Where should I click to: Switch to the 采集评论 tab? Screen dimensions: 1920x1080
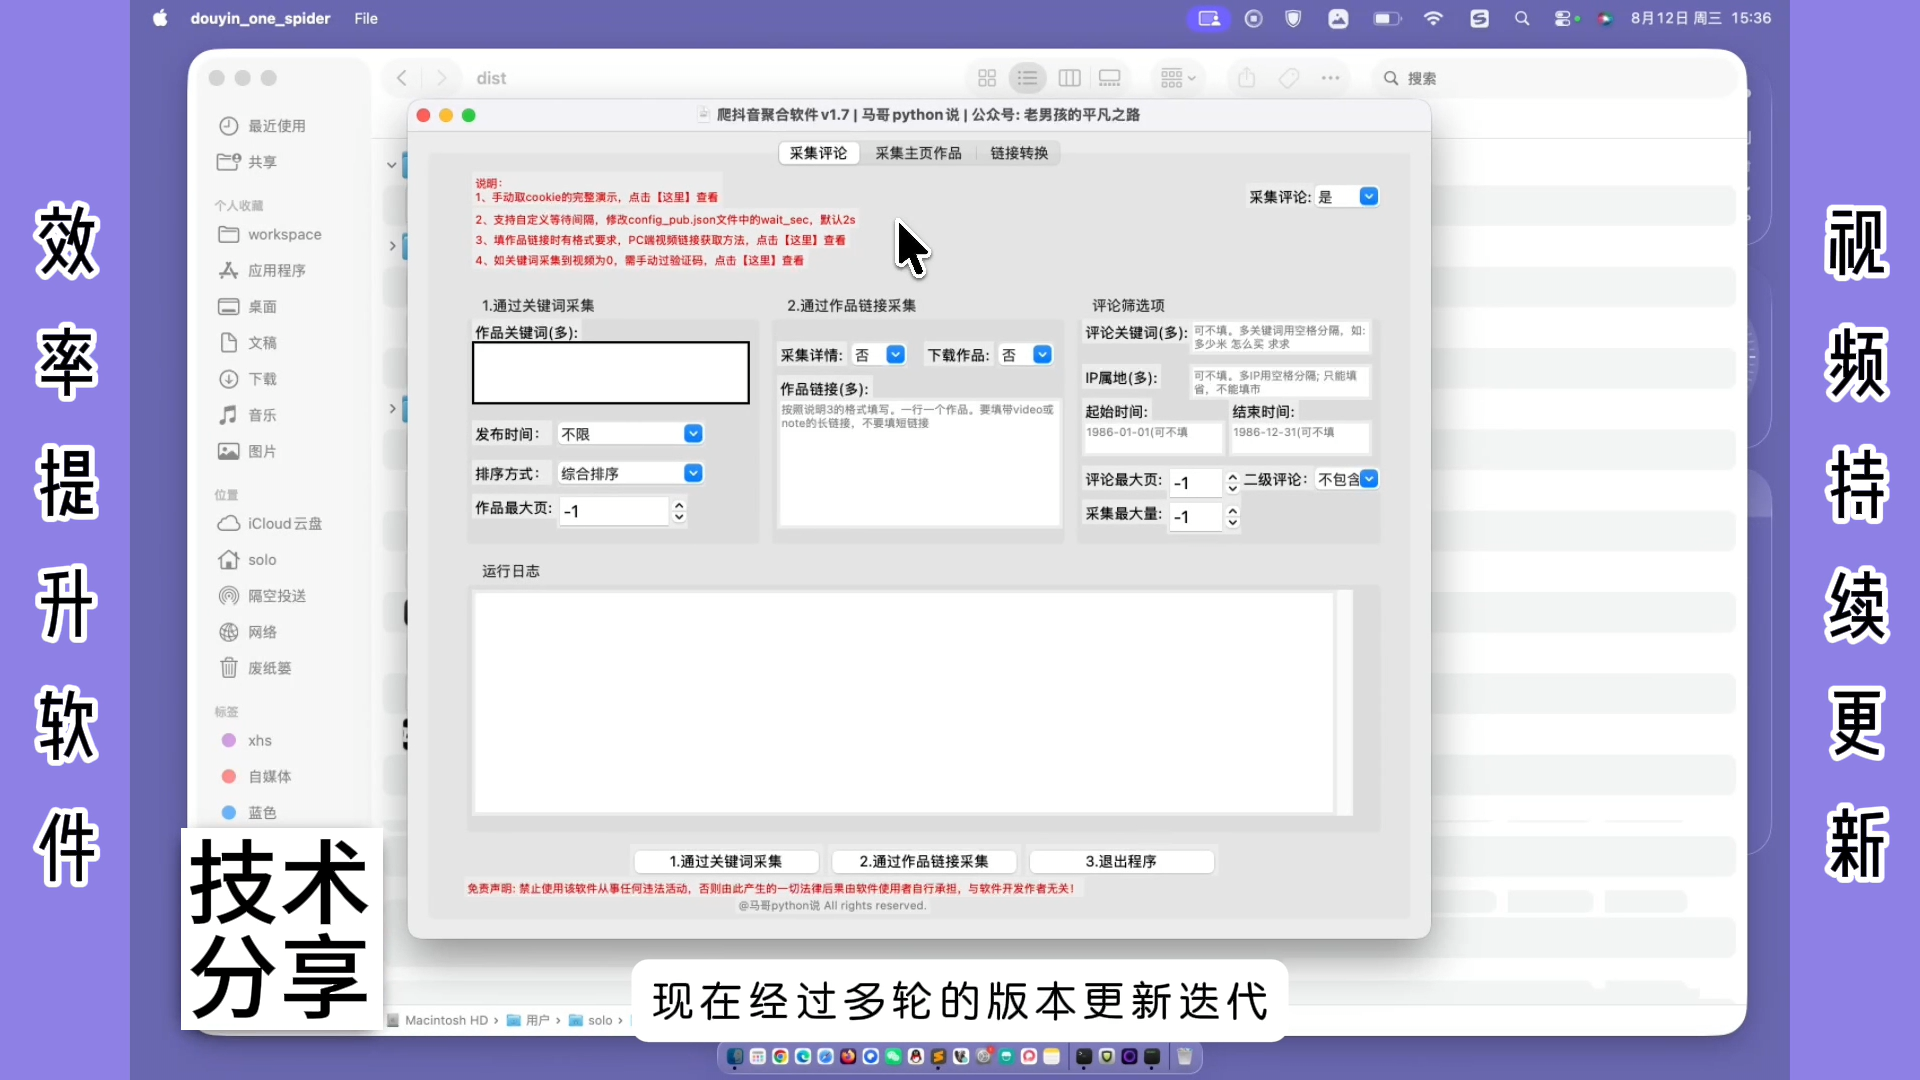818,153
